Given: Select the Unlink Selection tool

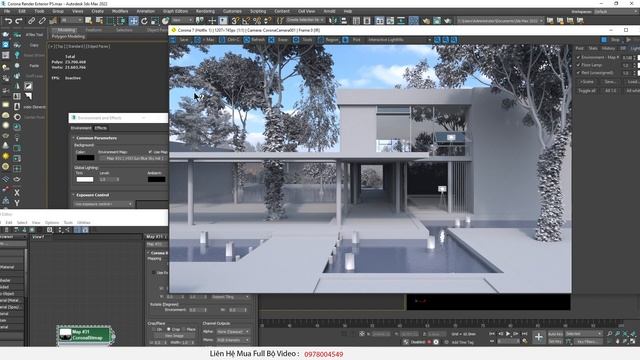Looking at the screenshot, I should tap(42, 20).
